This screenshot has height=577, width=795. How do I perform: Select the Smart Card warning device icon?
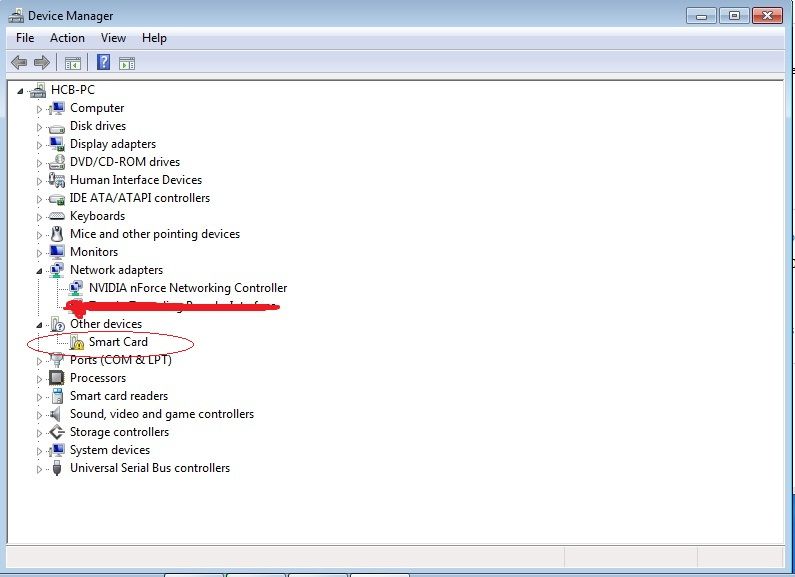(x=77, y=343)
